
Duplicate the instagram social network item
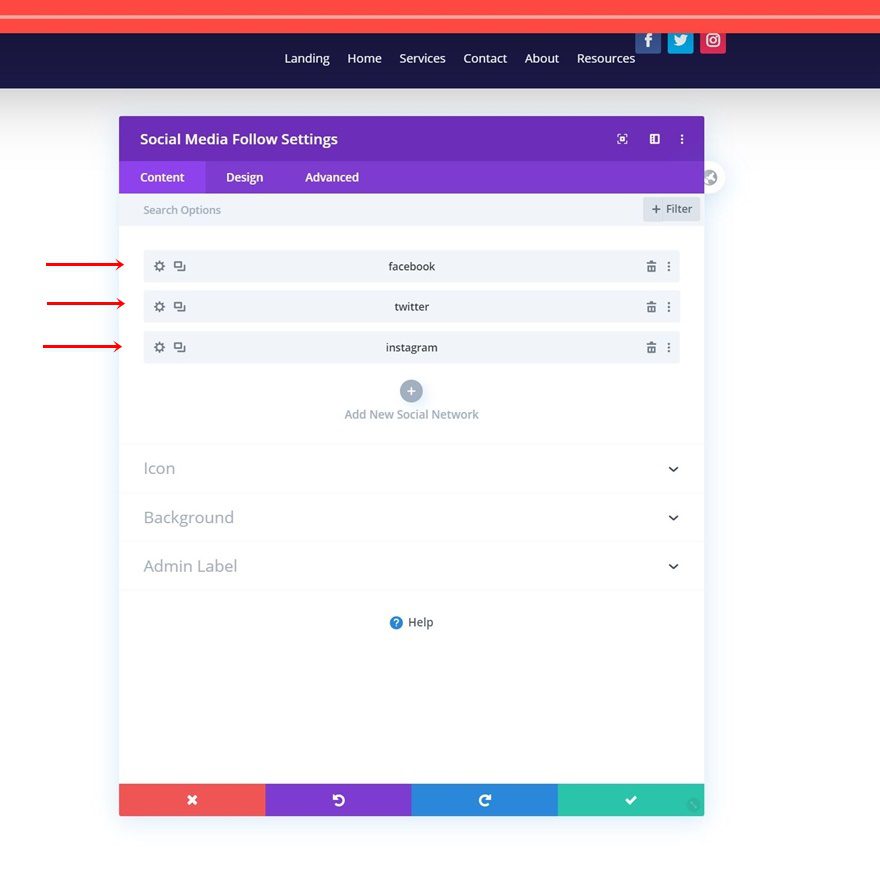tap(180, 347)
